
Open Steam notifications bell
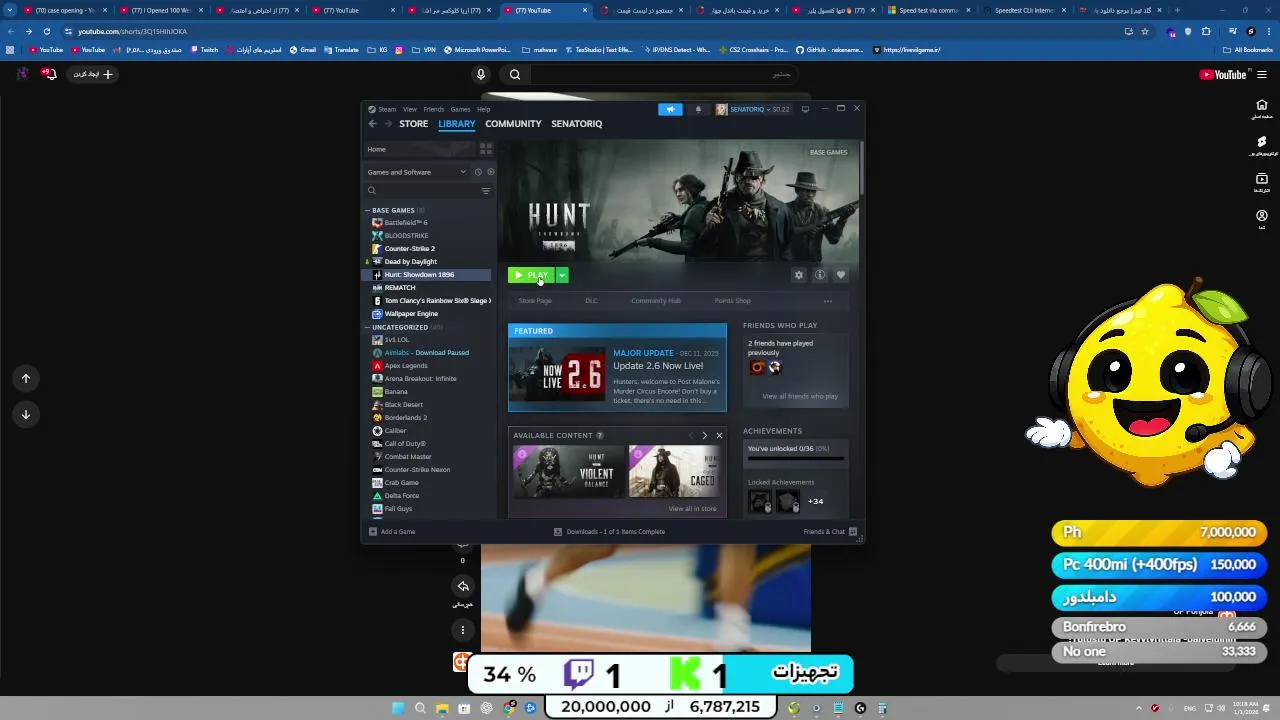point(698,109)
